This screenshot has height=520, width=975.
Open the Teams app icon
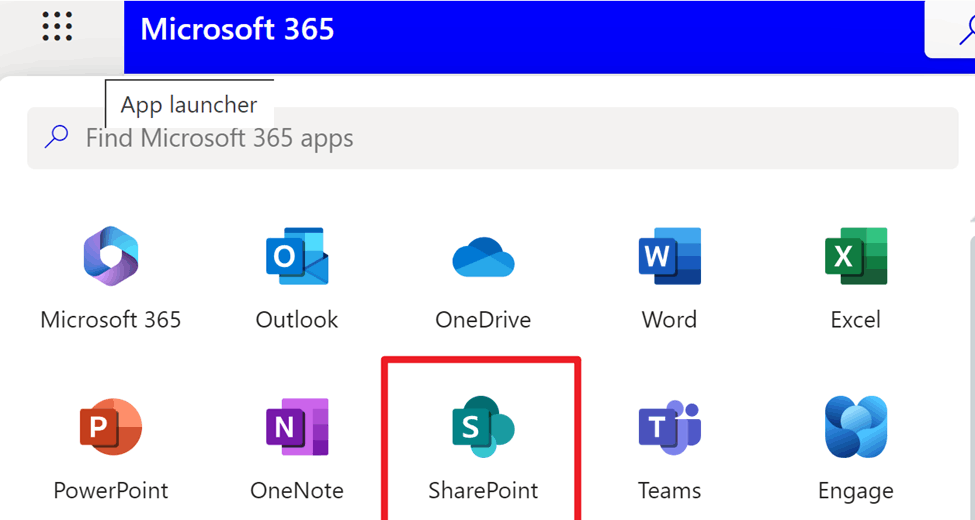tap(670, 427)
